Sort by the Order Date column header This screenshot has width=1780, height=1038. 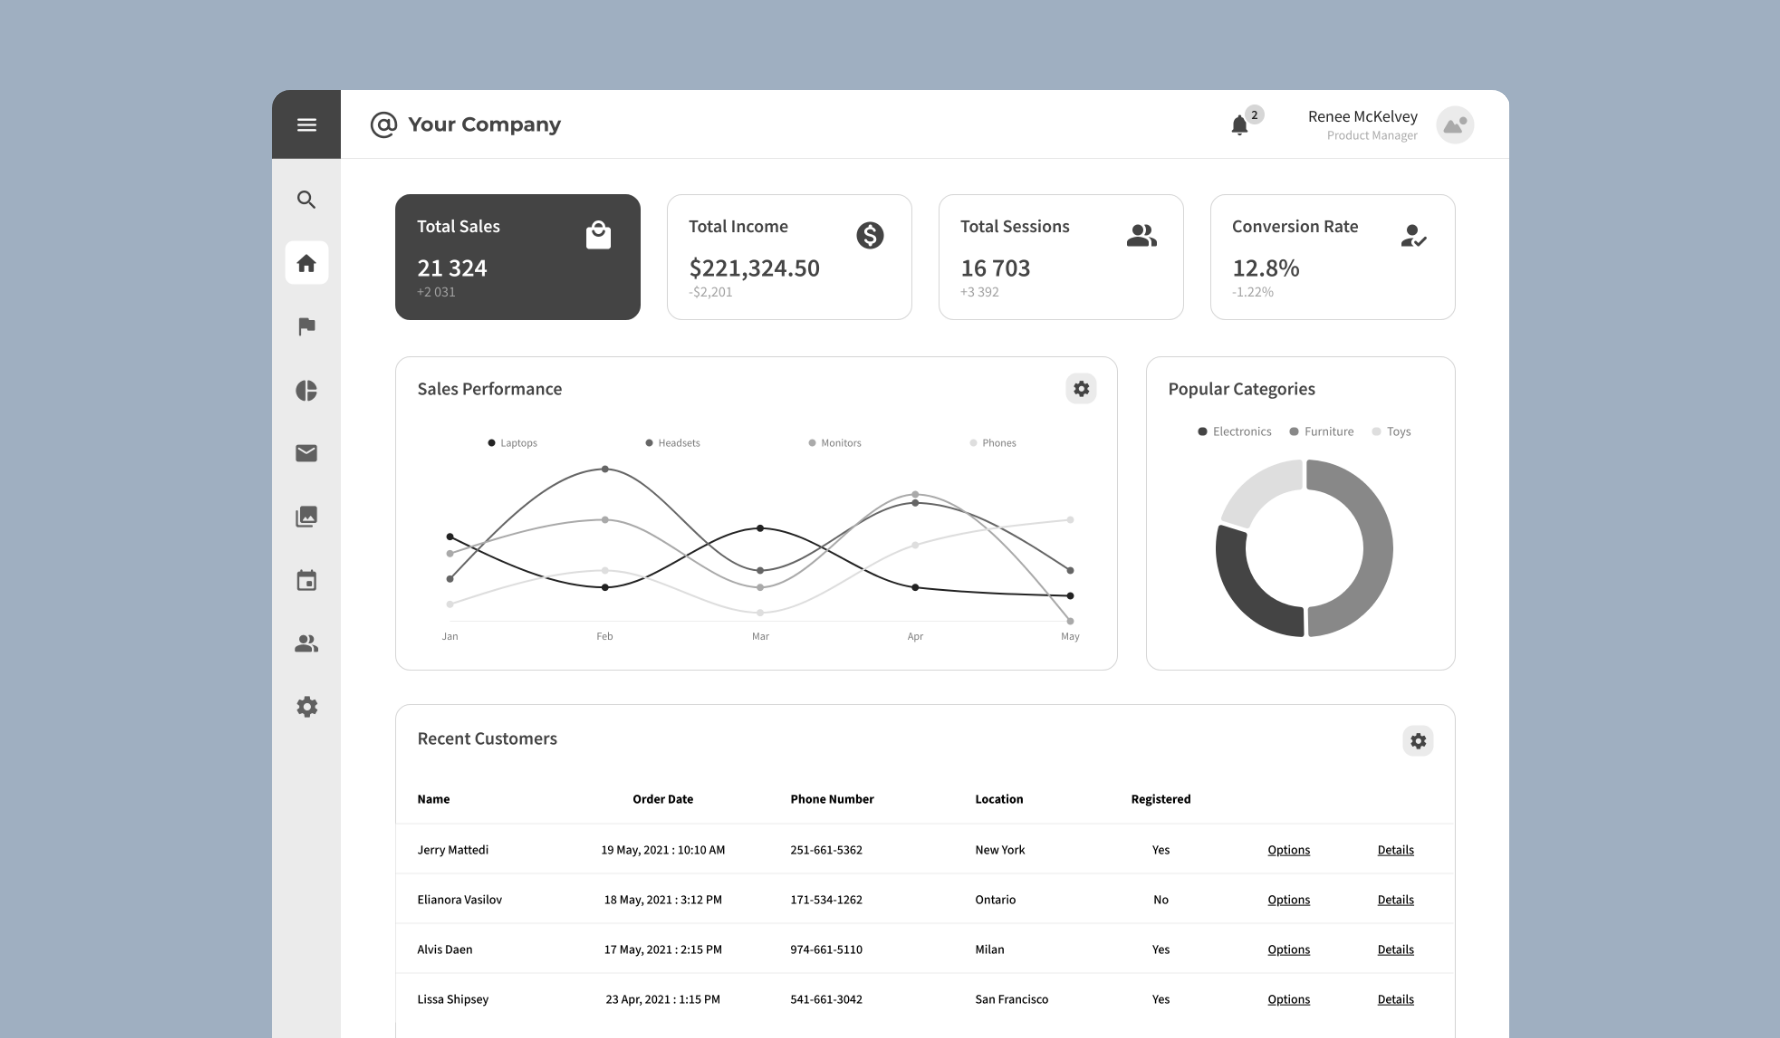(662, 799)
